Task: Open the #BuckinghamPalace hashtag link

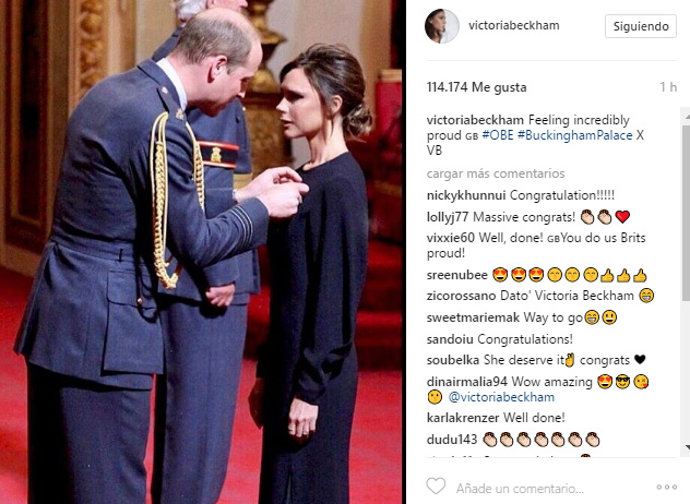Action: 575,135
